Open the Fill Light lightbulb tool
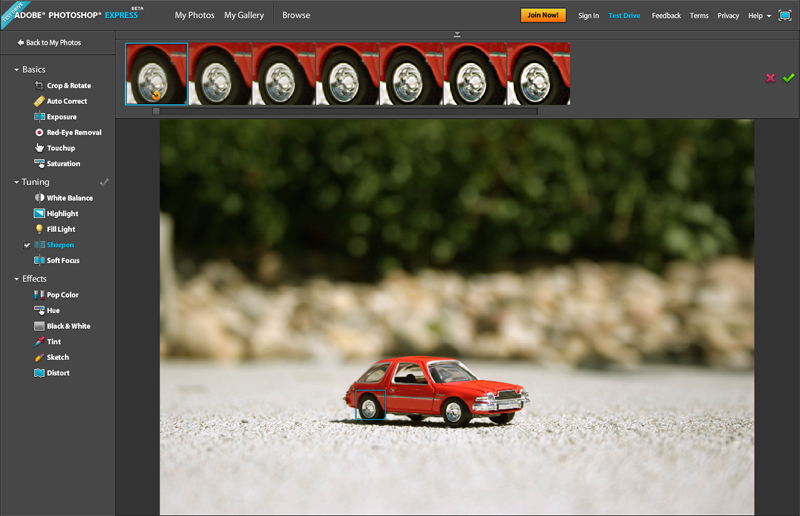Image resolution: width=800 pixels, height=516 pixels. coord(39,229)
